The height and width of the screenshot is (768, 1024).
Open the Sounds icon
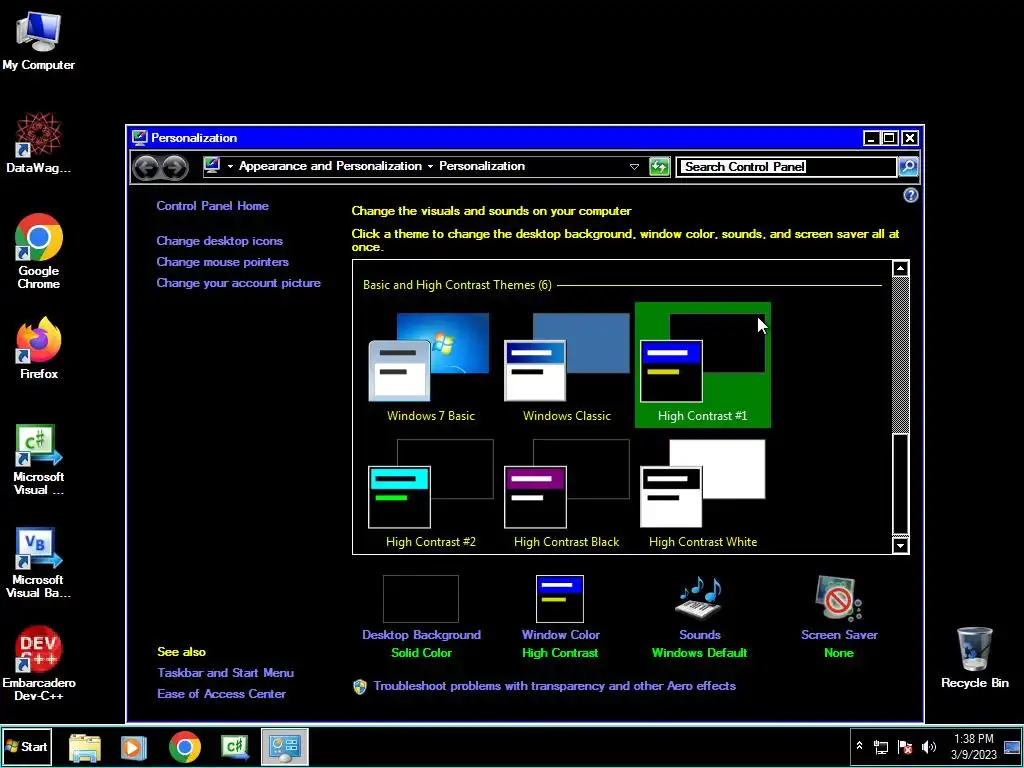coord(699,598)
